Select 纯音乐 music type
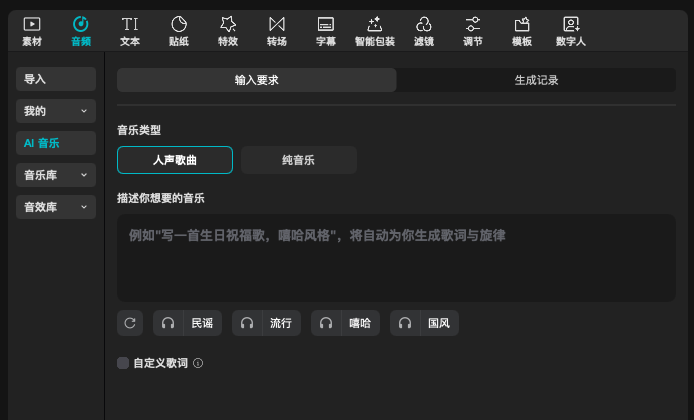 299,160
